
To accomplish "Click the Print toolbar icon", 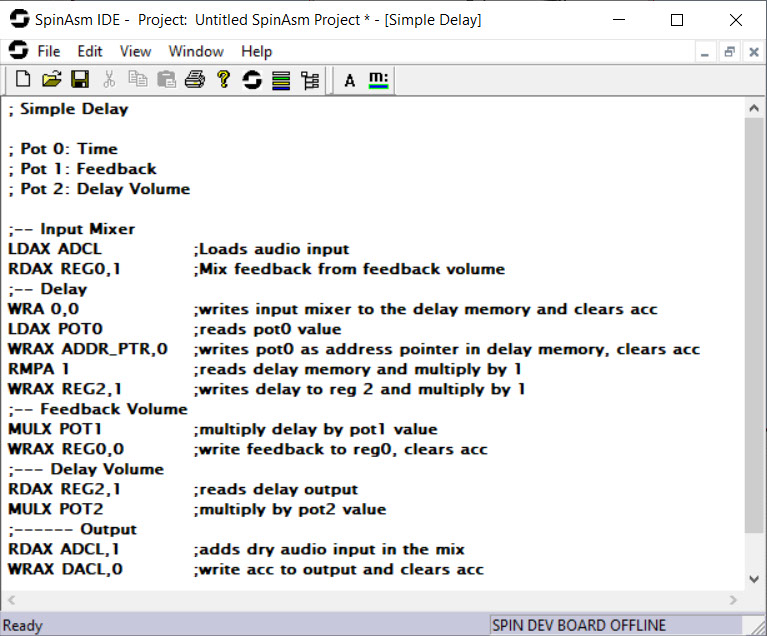I will 194,80.
